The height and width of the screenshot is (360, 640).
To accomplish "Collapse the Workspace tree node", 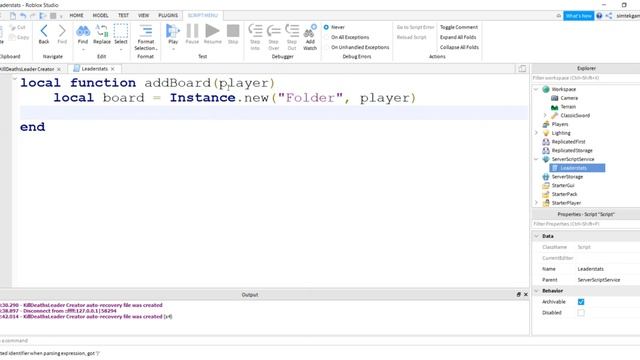I will click(x=536, y=89).
